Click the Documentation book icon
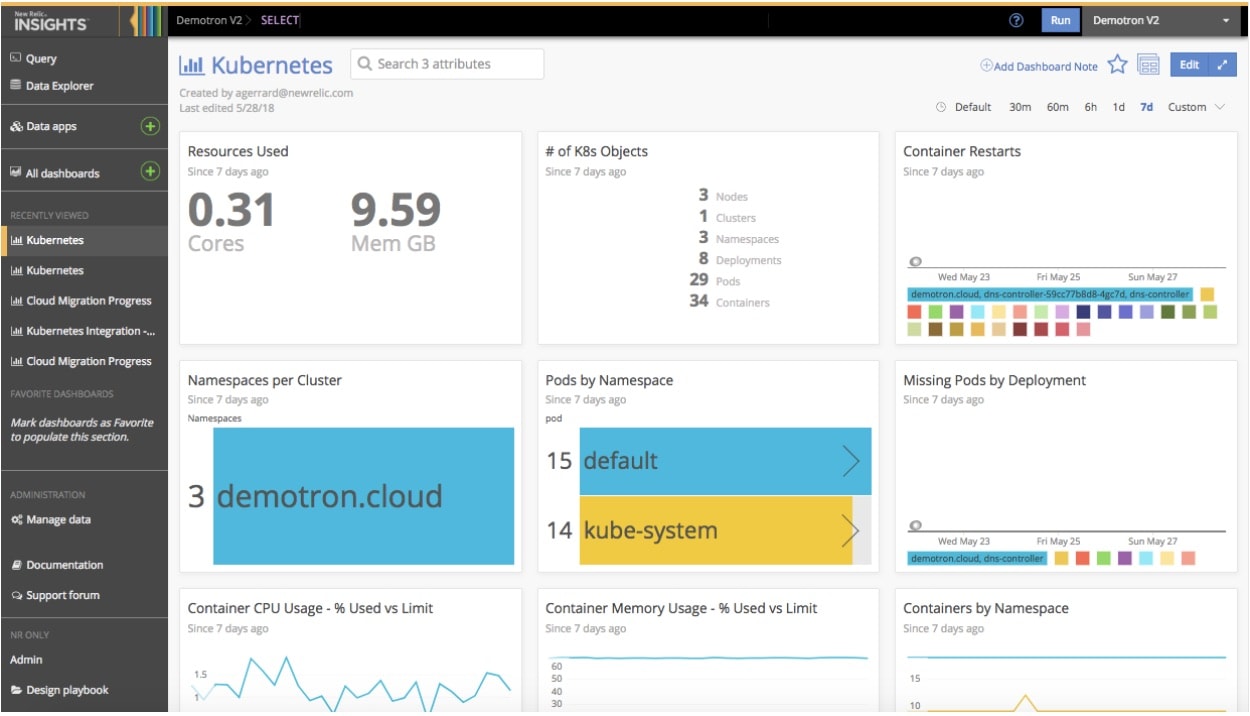Screen dimensions: 1250x716 tap(16, 565)
